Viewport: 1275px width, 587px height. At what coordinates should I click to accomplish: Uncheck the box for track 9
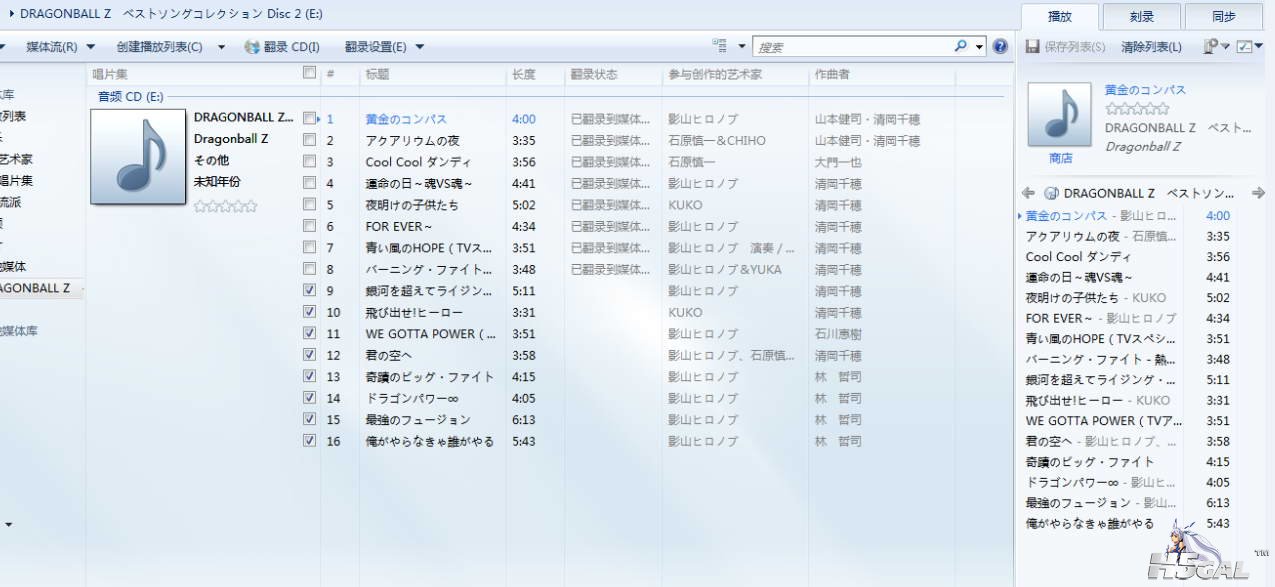pyautogui.click(x=309, y=290)
